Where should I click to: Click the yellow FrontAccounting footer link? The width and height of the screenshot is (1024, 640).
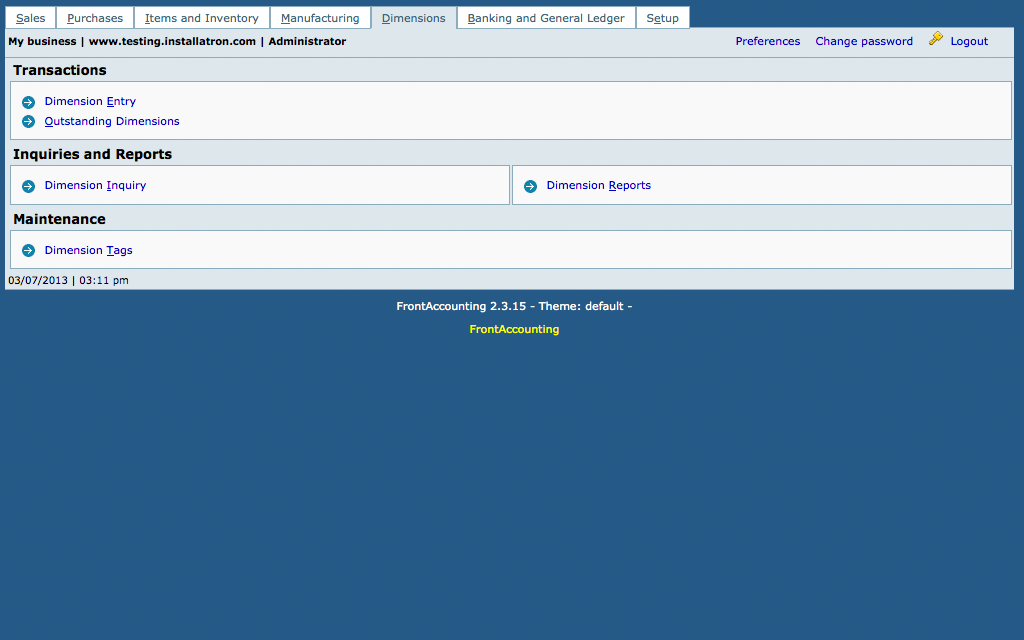(x=514, y=329)
